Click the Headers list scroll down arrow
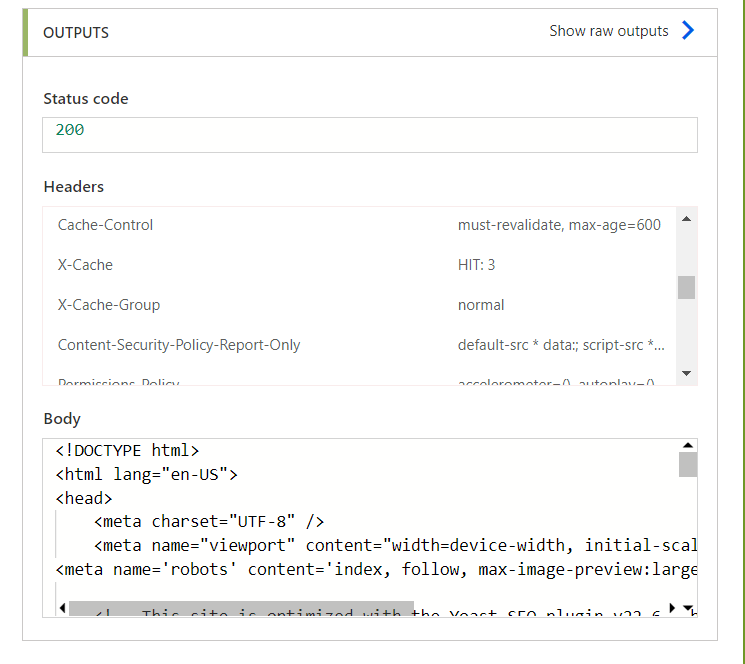Image resolution: width=745 pixels, height=664 pixels. click(686, 373)
